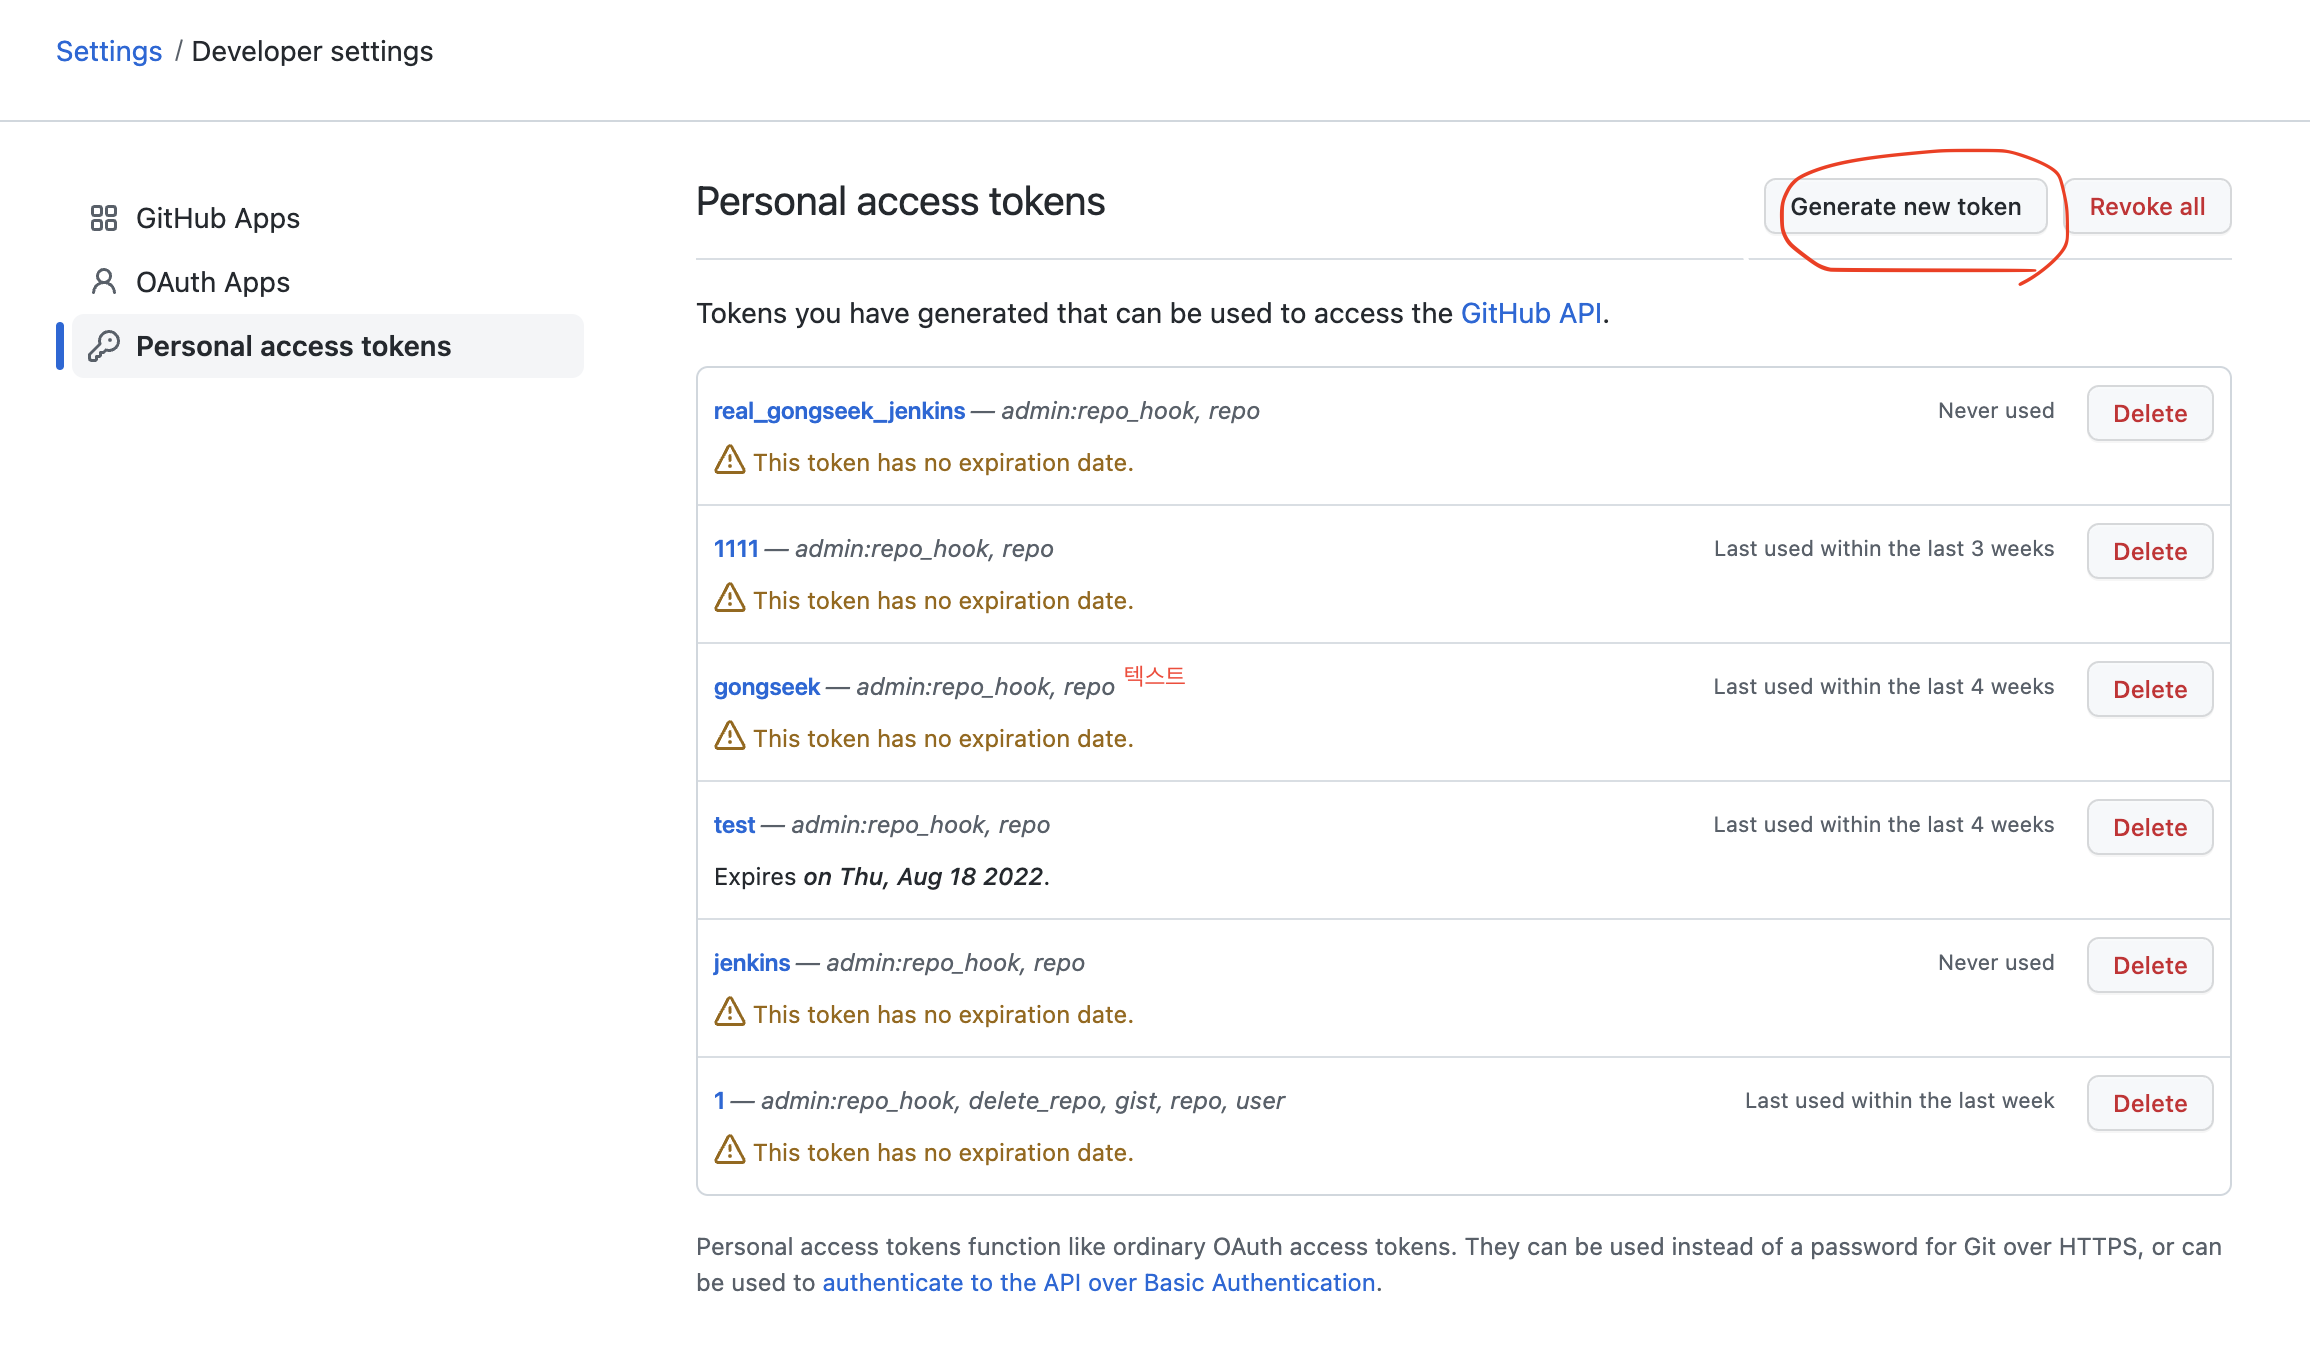Open the token named 1111
2310x1354 pixels.
point(736,549)
